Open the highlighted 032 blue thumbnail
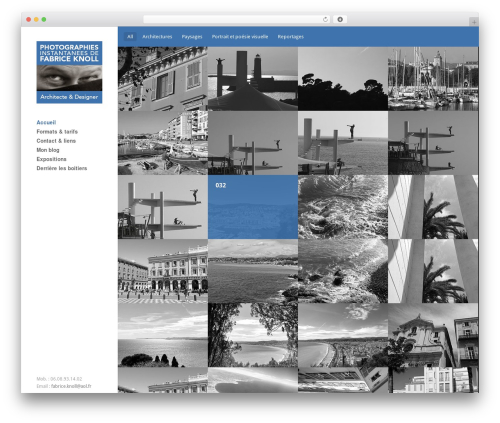Screen dimensions: 500x423 (x=253, y=207)
